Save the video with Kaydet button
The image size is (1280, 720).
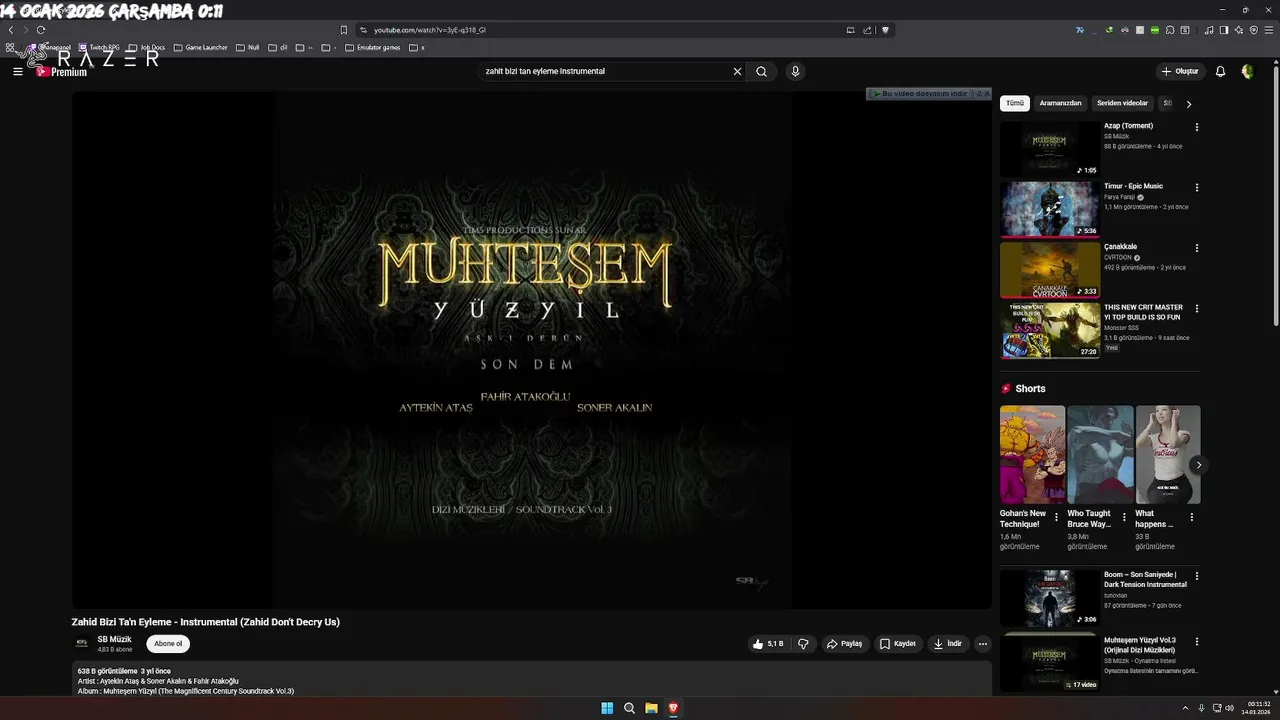(898, 644)
